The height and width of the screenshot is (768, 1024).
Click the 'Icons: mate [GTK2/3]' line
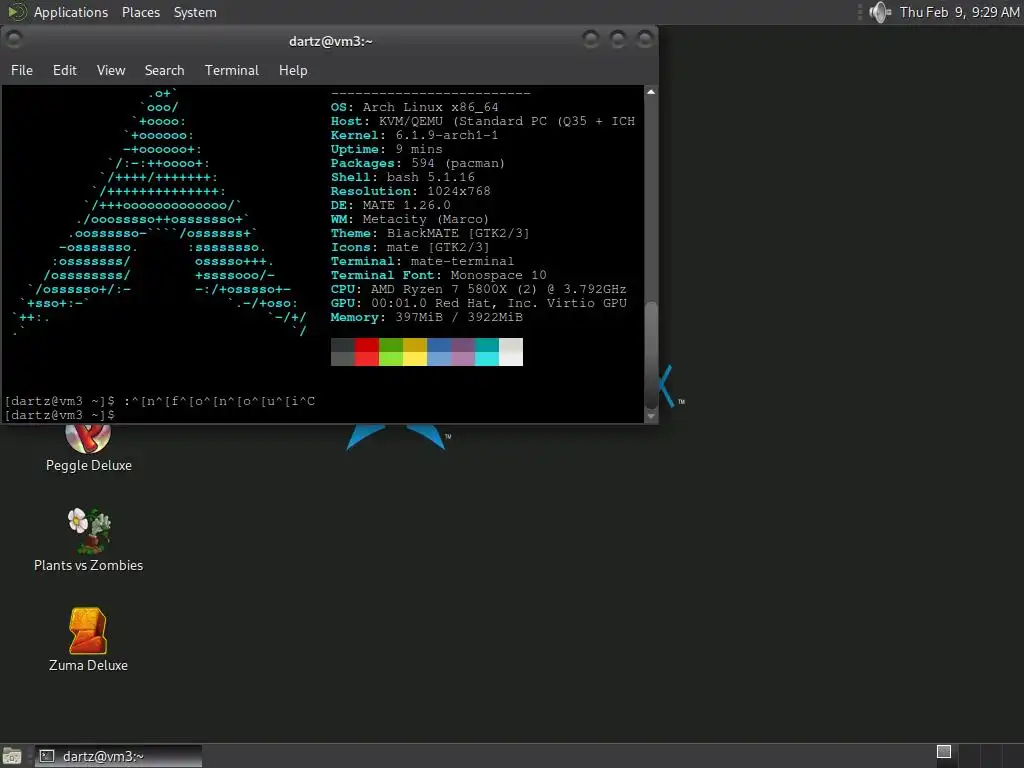tap(410, 248)
